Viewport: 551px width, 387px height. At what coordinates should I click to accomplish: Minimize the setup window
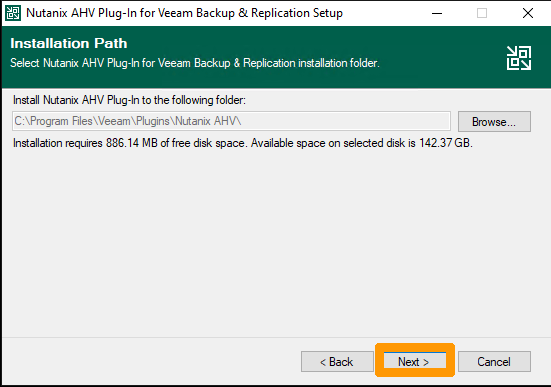coord(437,13)
